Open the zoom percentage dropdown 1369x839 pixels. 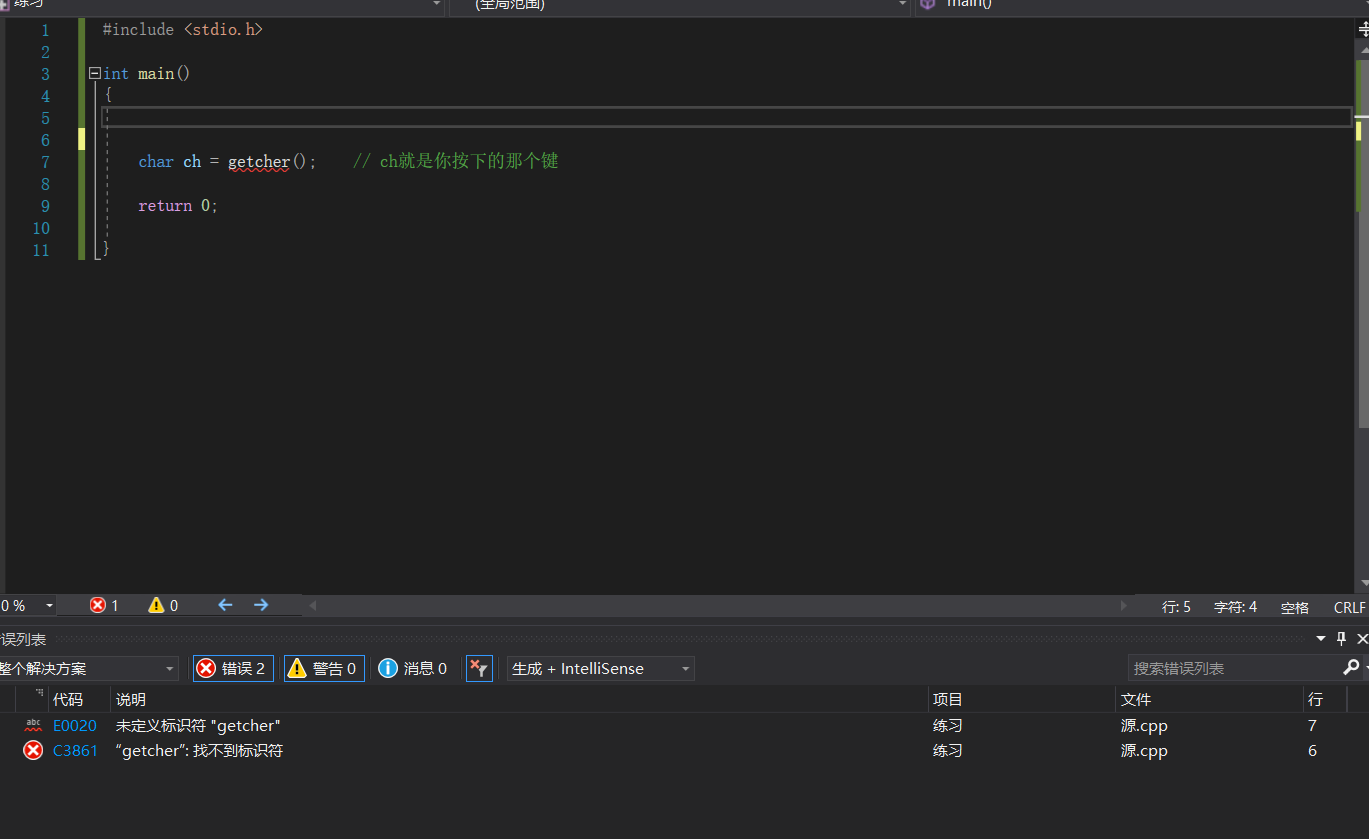click(50, 606)
